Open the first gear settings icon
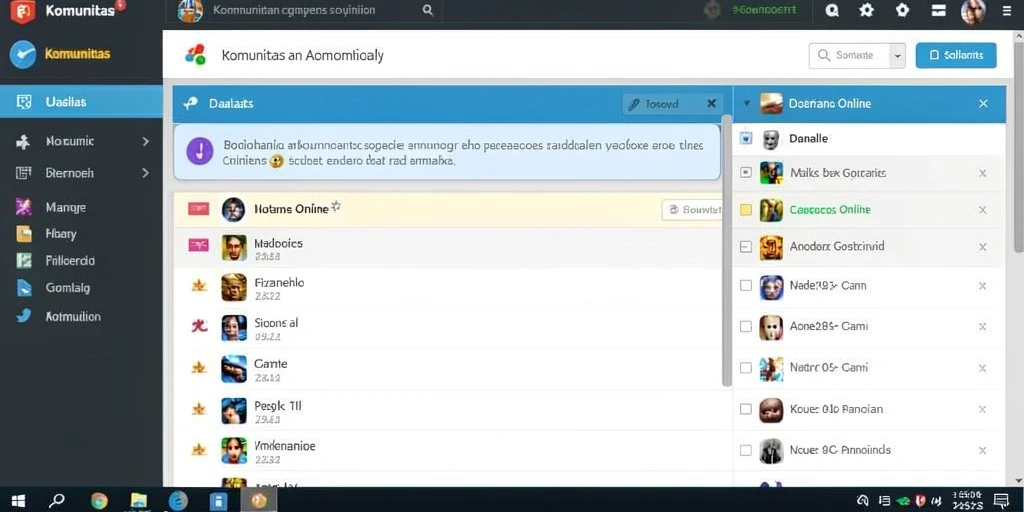The image size is (1024, 512). [867, 10]
